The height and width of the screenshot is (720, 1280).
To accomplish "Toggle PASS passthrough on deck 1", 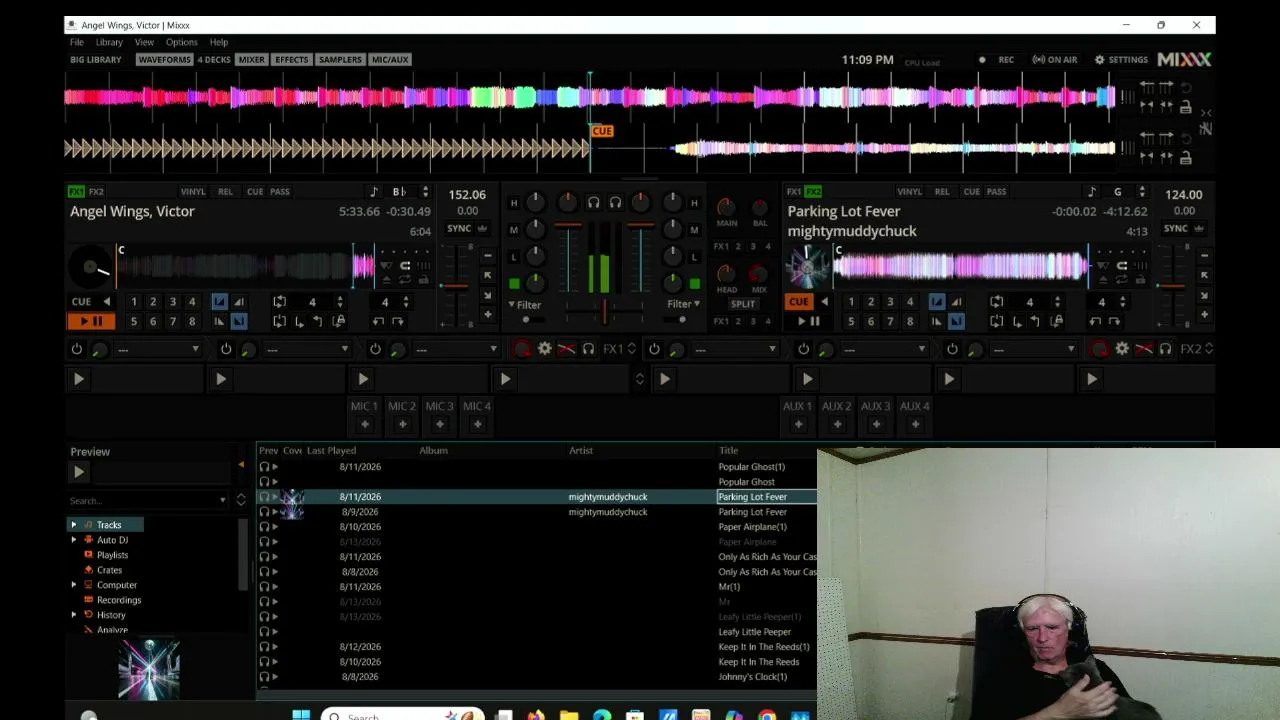I will (280, 192).
